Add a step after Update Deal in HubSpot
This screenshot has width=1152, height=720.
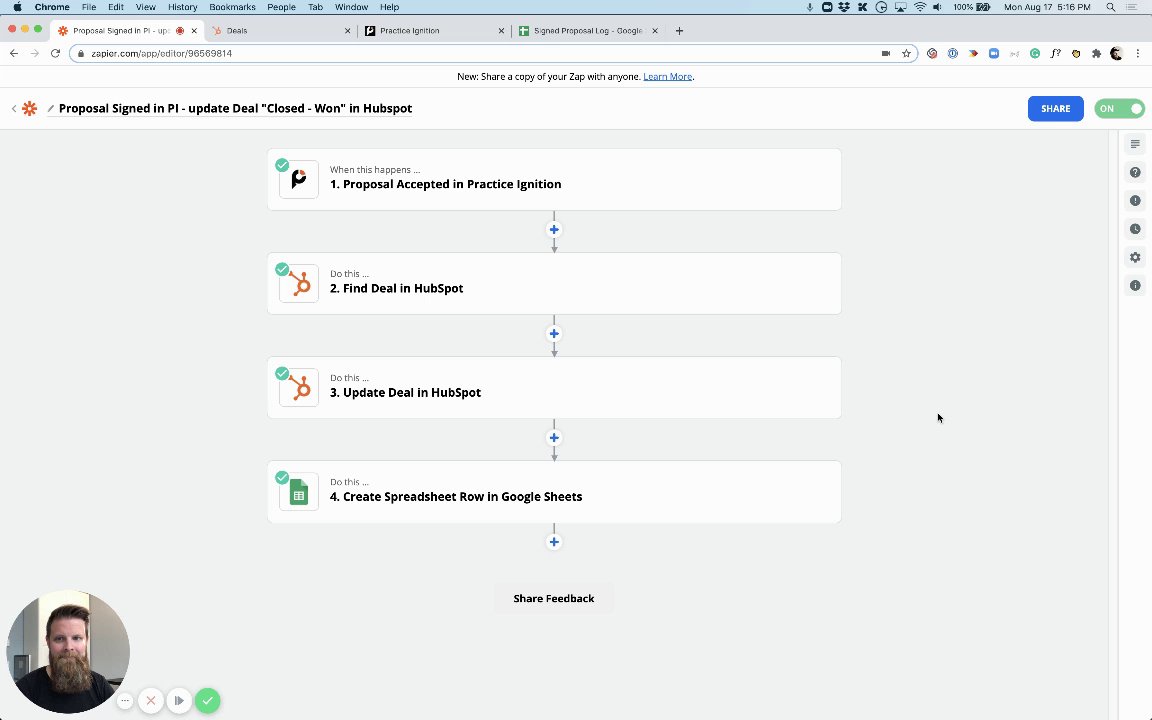[x=554, y=438]
